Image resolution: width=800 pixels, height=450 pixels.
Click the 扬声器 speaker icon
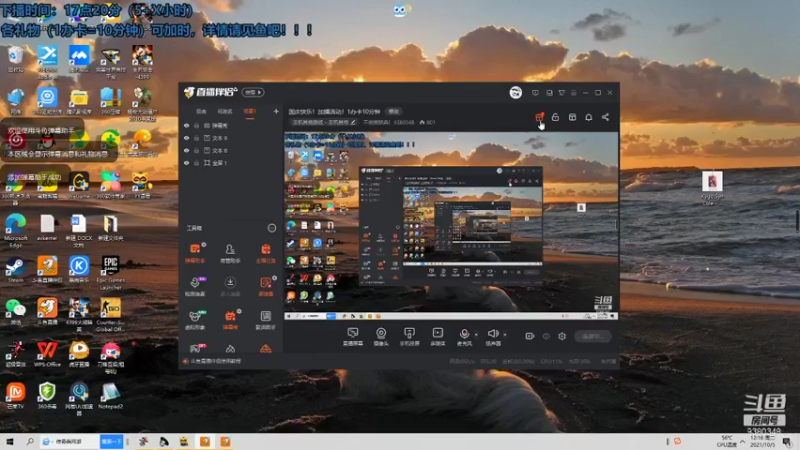point(493,334)
